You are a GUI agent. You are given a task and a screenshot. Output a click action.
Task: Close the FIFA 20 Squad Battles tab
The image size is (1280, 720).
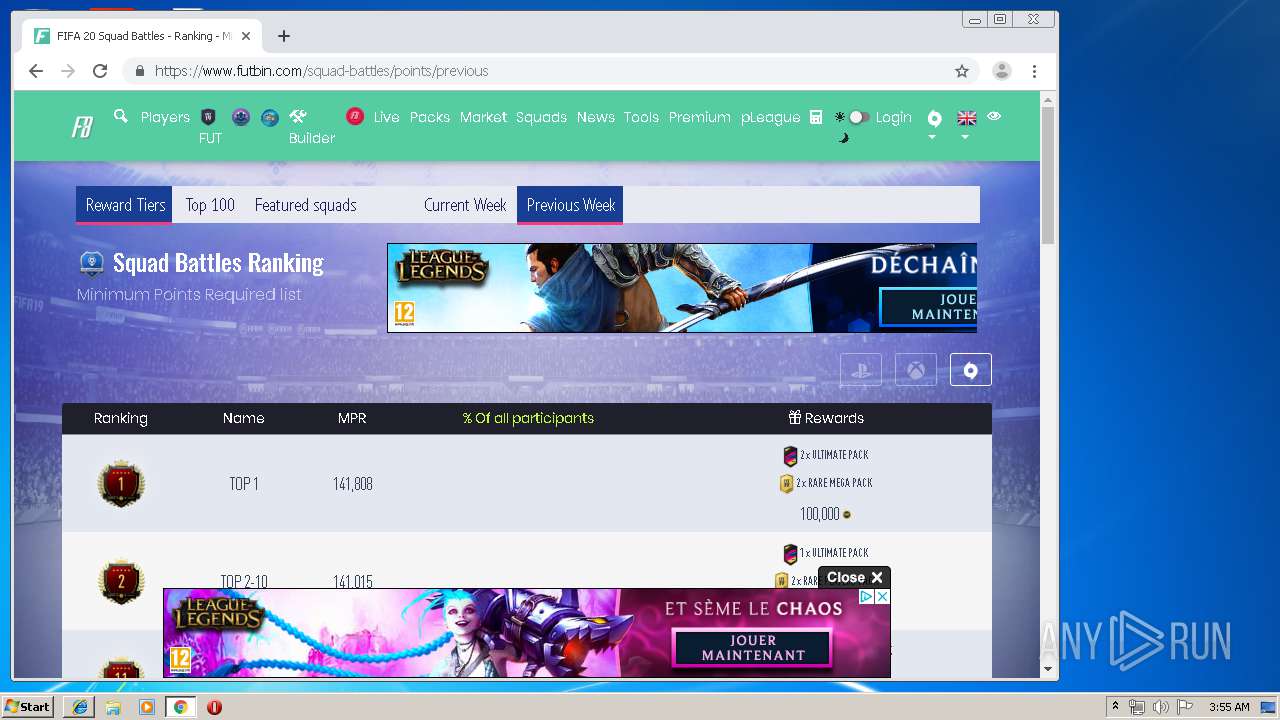[x=246, y=36]
